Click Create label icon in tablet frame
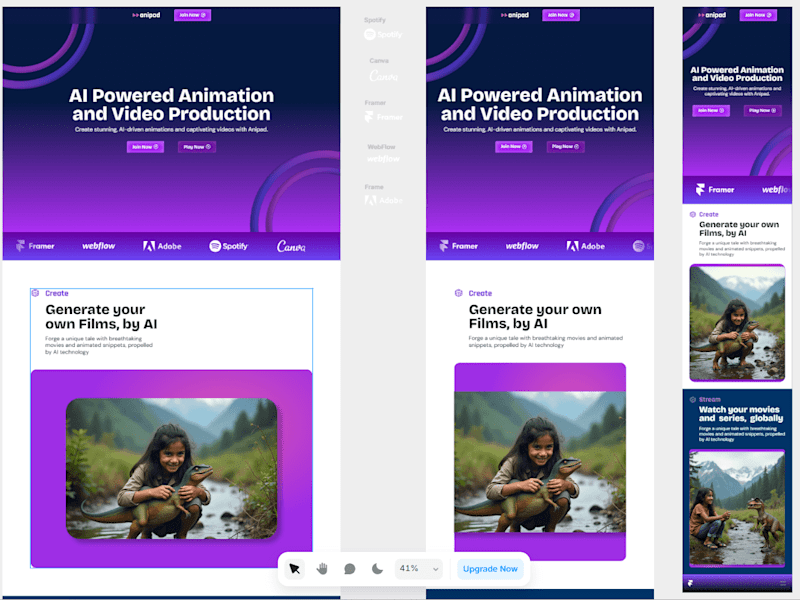The image size is (800, 600). tap(458, 293)
